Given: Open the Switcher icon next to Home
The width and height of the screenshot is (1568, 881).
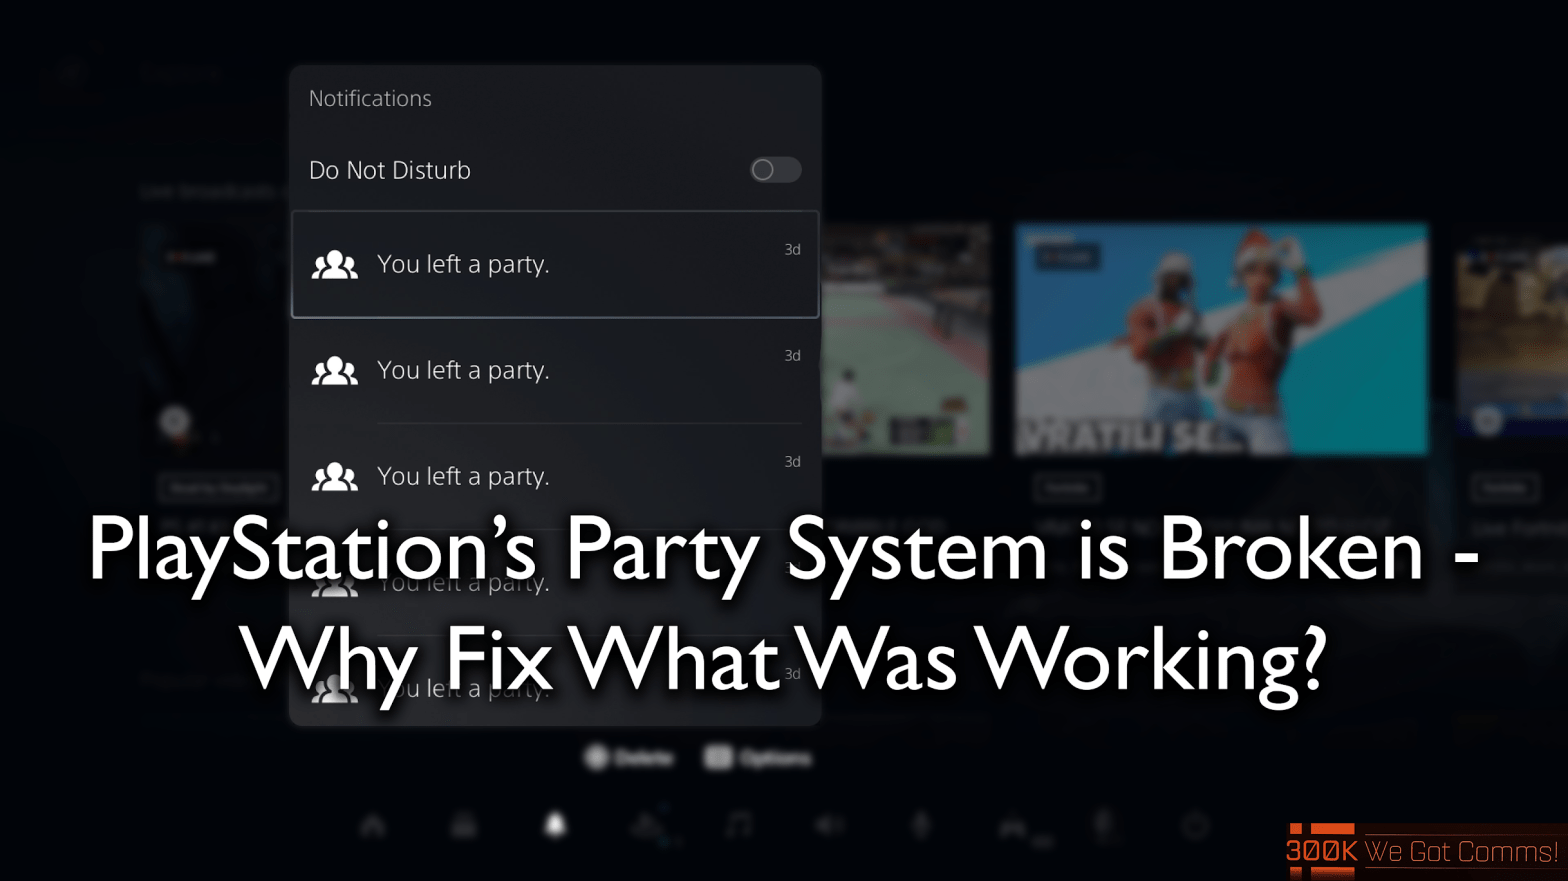Looking at the screenshot, I should [464, 826].
